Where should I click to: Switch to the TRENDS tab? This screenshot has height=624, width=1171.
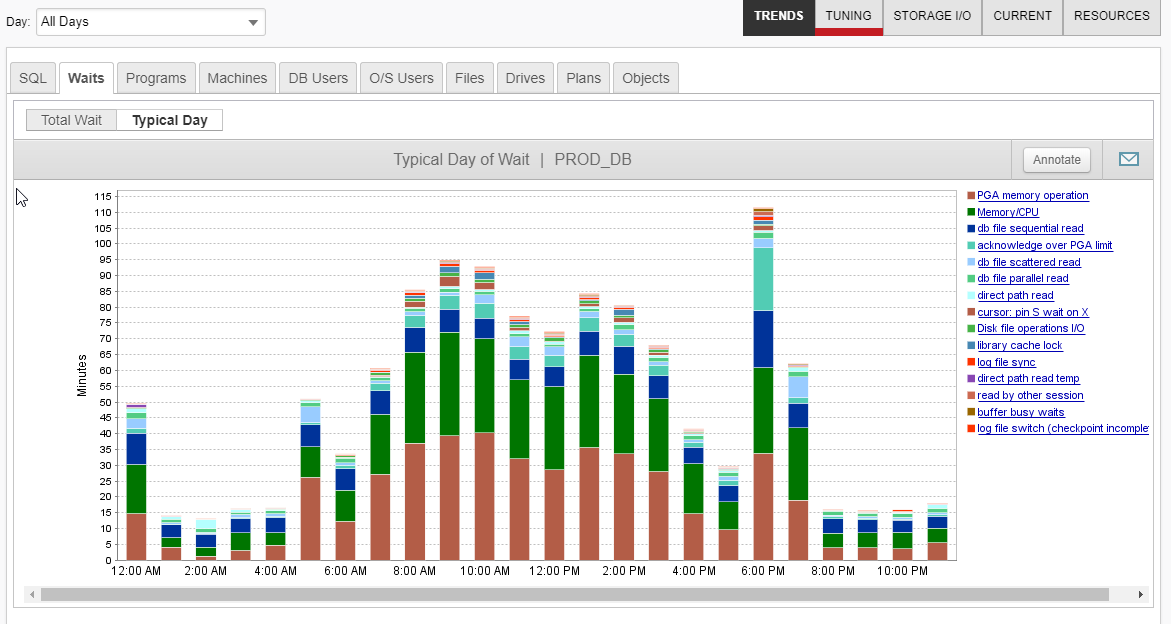(778, 16)
